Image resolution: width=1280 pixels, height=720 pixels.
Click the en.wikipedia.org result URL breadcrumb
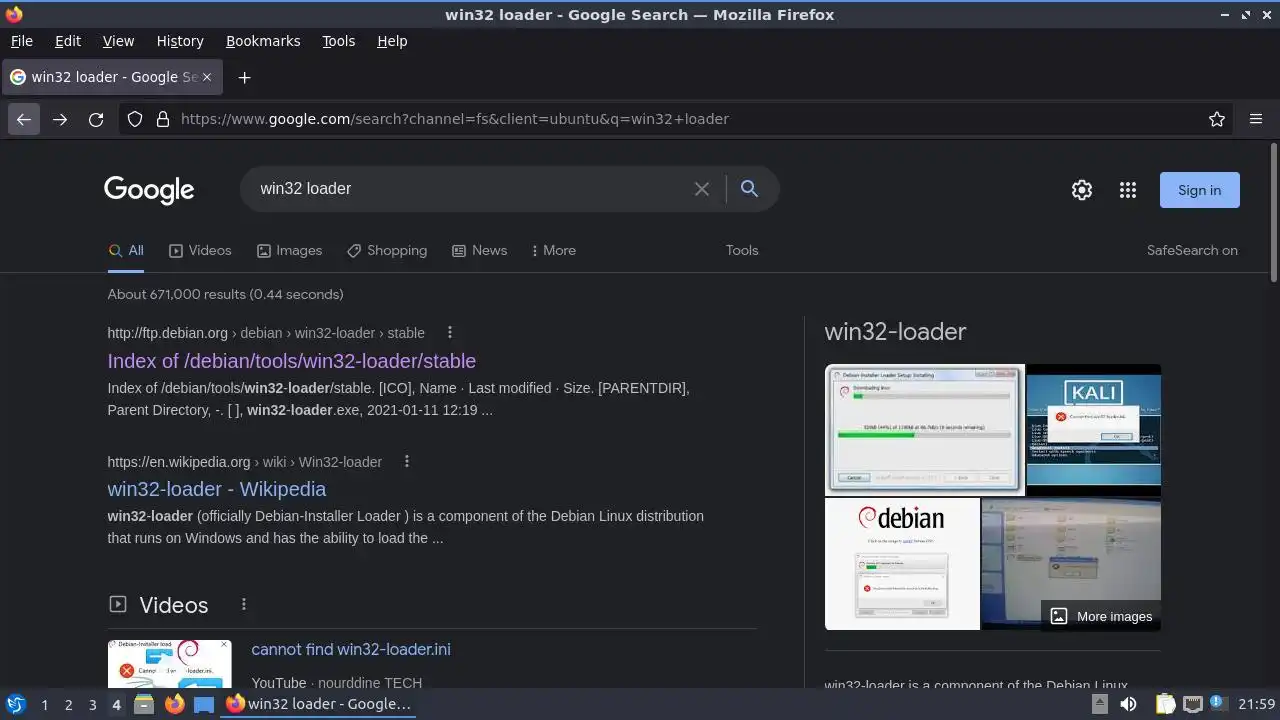tap(244, 462)
